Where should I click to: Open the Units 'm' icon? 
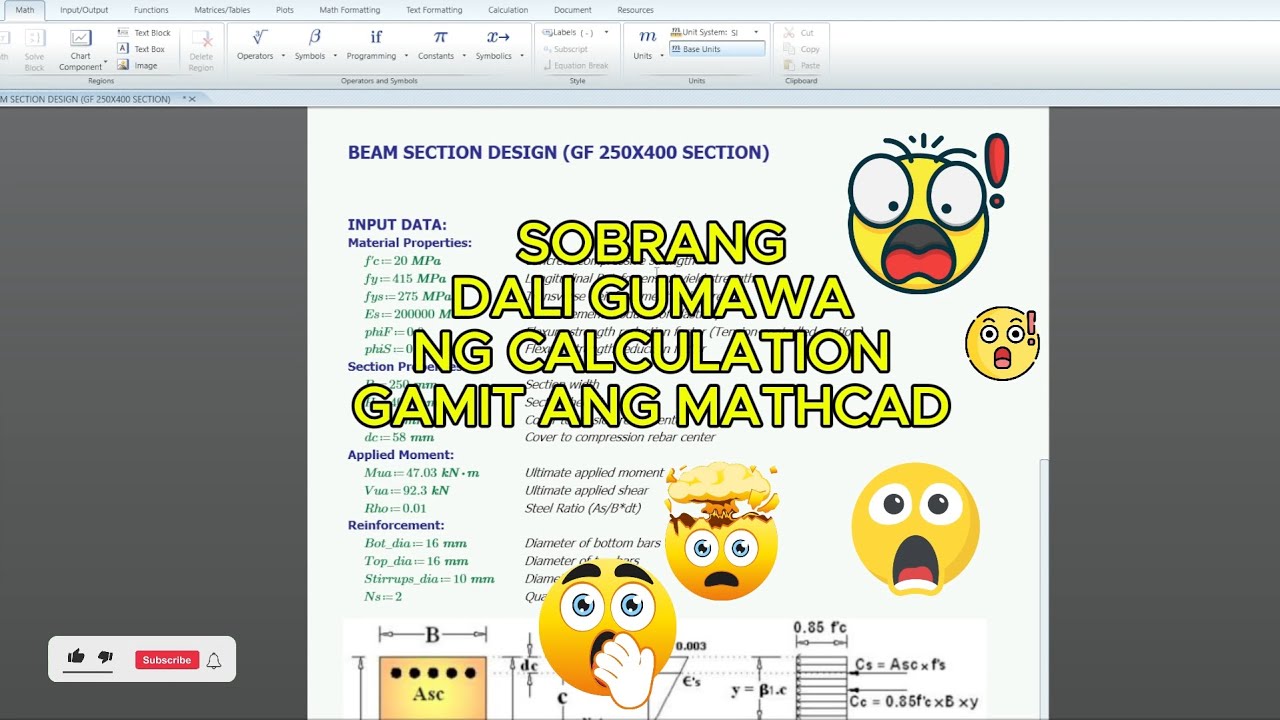point(647,37)
